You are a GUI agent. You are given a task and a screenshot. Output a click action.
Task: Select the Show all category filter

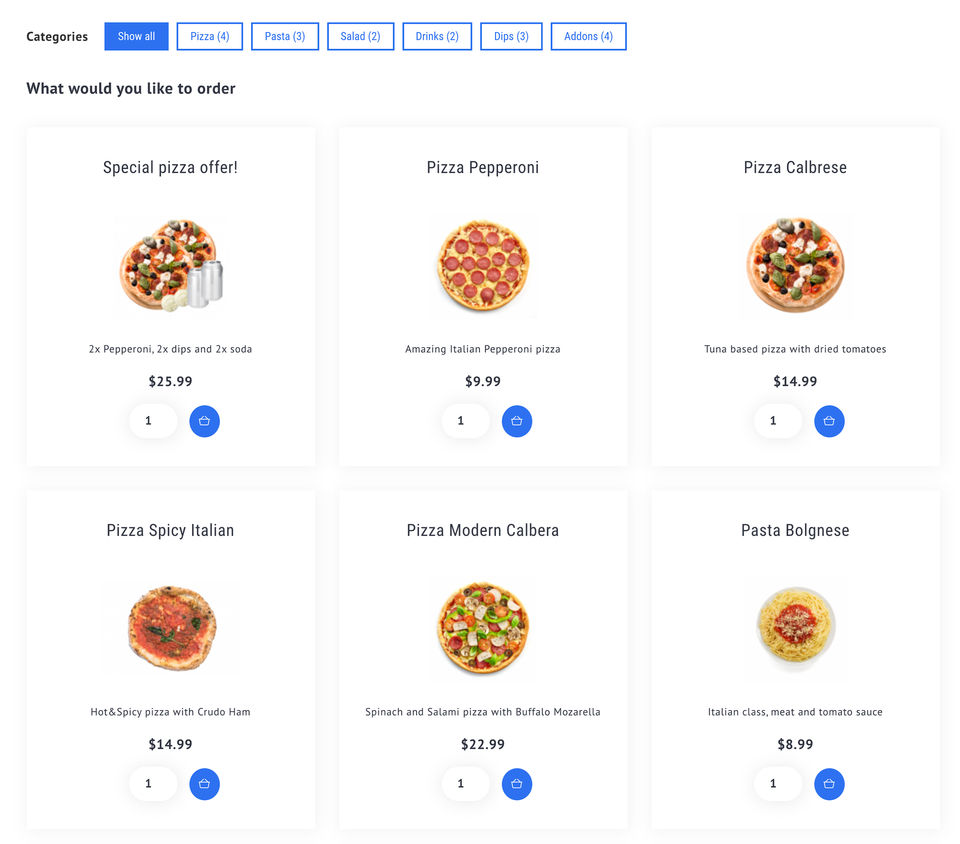(x=136, y=37)
